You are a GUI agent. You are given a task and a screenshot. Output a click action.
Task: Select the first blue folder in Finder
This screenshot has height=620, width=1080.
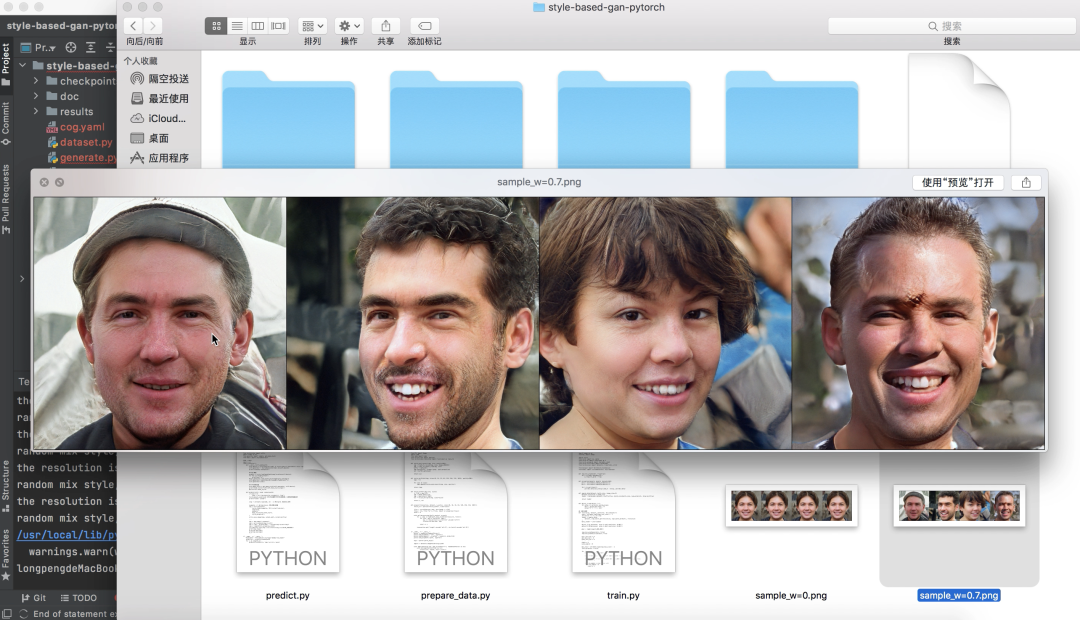point(288,119)
